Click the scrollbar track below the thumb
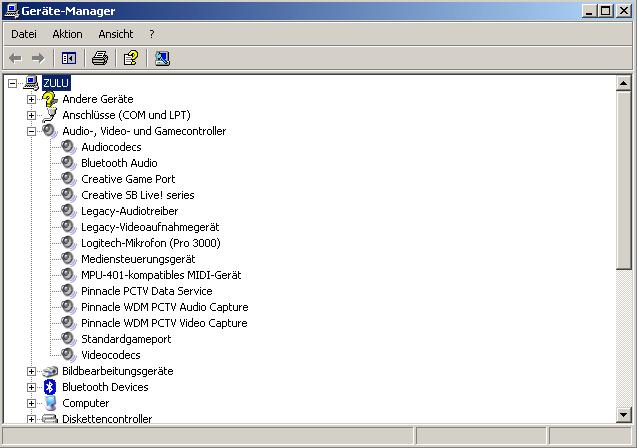 coord(623,338)
